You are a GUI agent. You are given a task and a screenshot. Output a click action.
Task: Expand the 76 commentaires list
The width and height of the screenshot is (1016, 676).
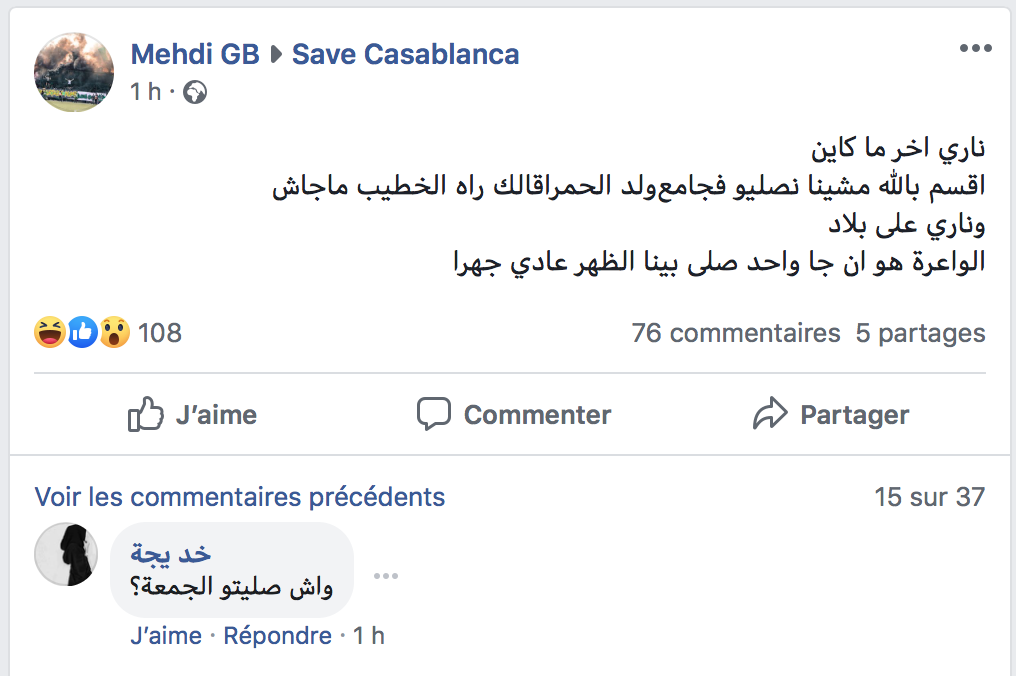pos(735,333)
